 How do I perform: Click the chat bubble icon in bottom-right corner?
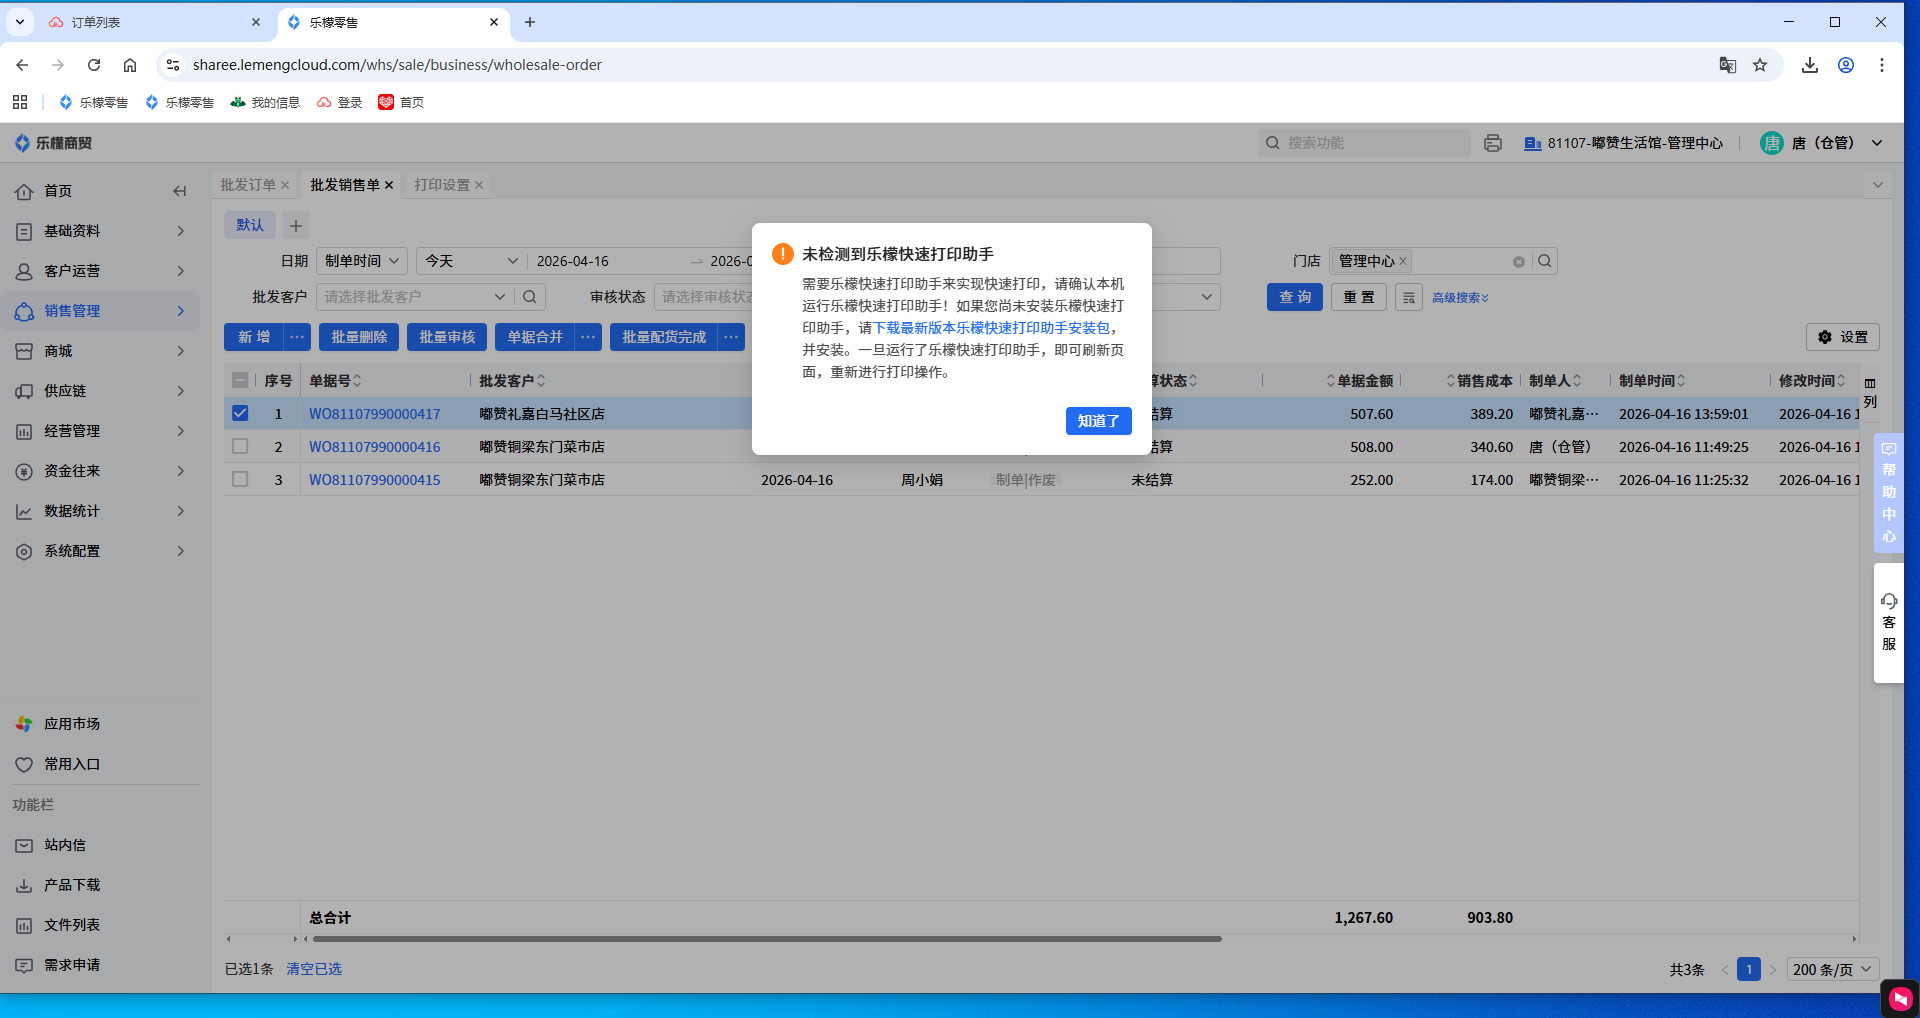1900,998
